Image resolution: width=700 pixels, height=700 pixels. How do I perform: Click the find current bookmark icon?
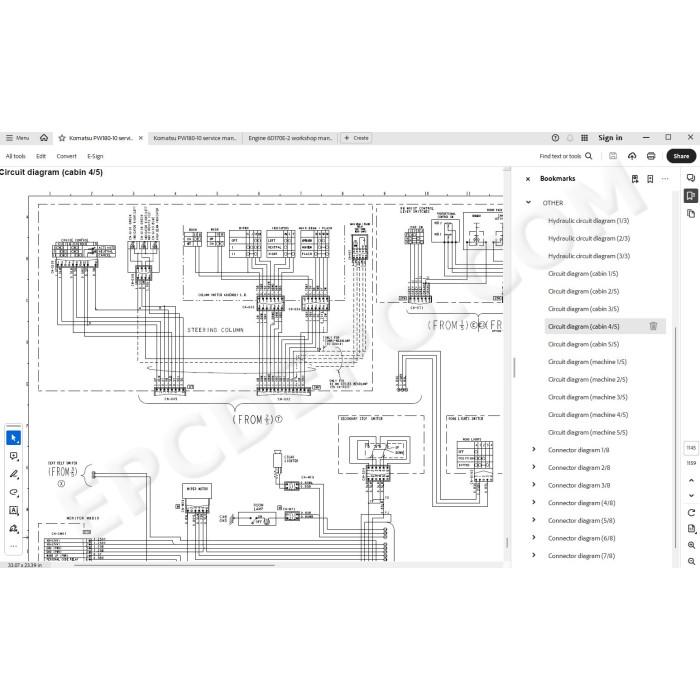coord(635,179)
